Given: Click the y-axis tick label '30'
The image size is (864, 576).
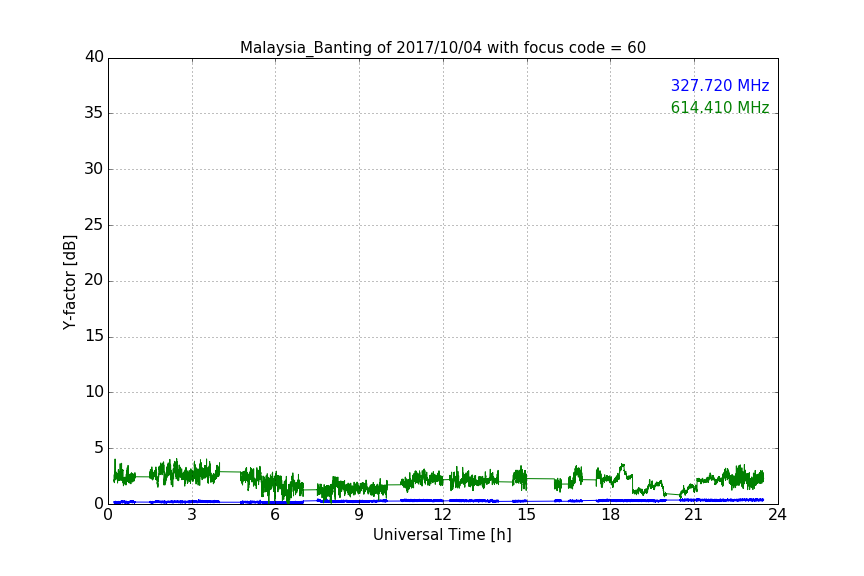Looking at the screenshot, I should coord(94,169).
